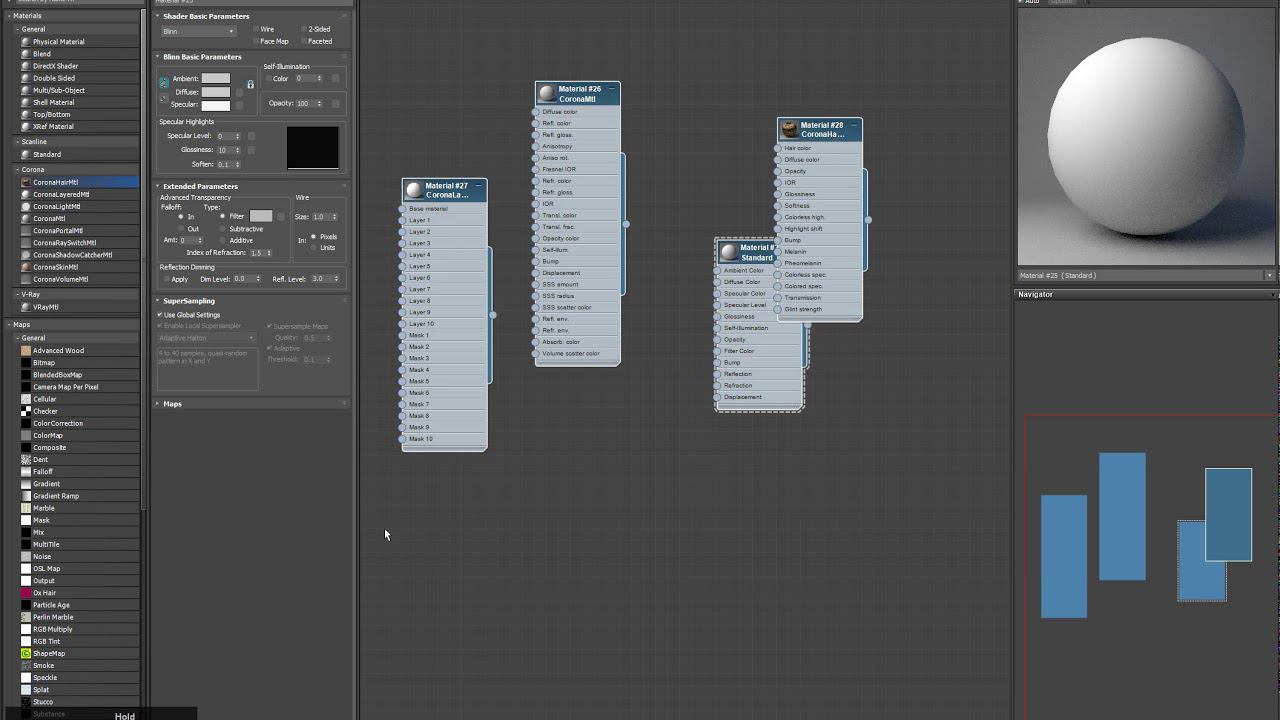
Task: Click the CoronaLightMtl white sphere icon
Action: coord(26,207)
